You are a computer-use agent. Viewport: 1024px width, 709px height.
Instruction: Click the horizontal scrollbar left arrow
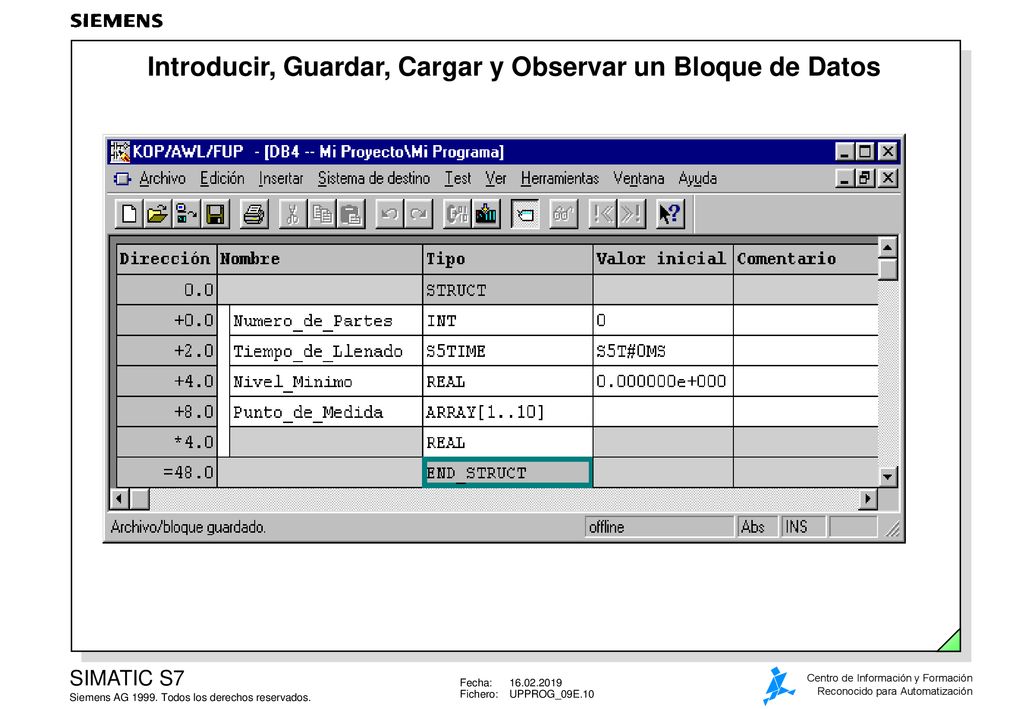(119, 499)
